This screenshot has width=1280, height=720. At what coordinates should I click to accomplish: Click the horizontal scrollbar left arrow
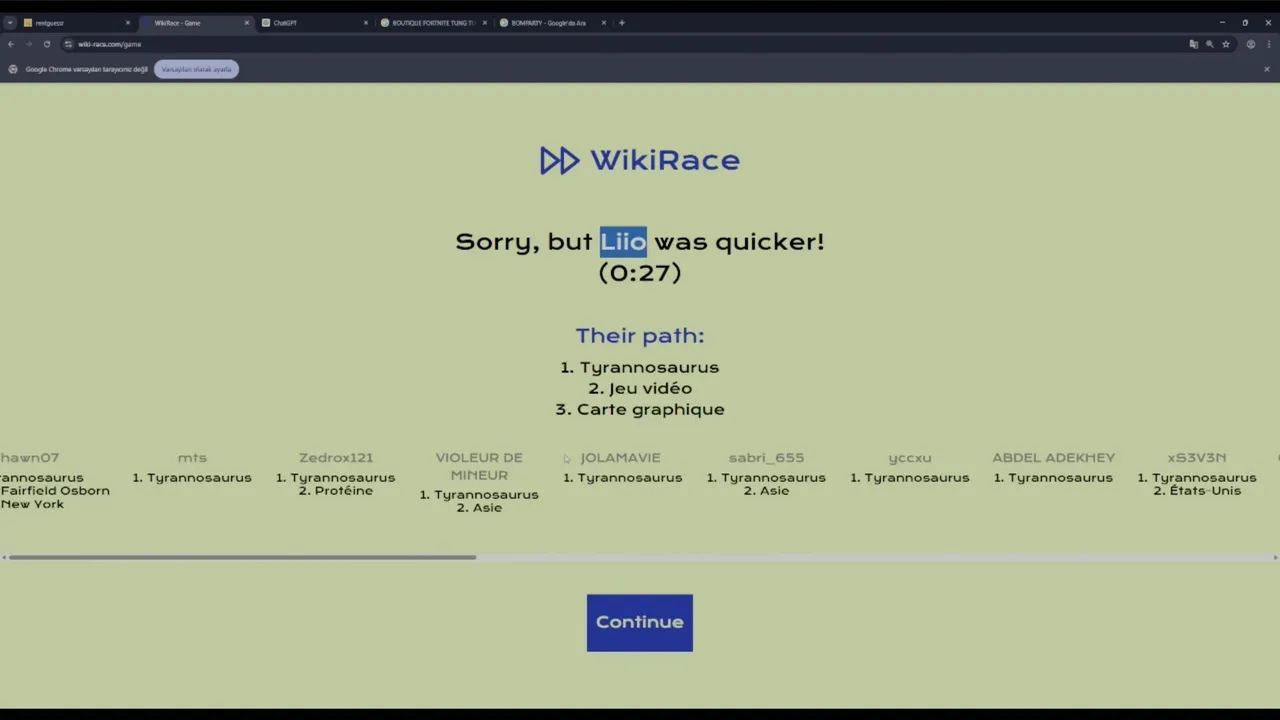[4, 557]
